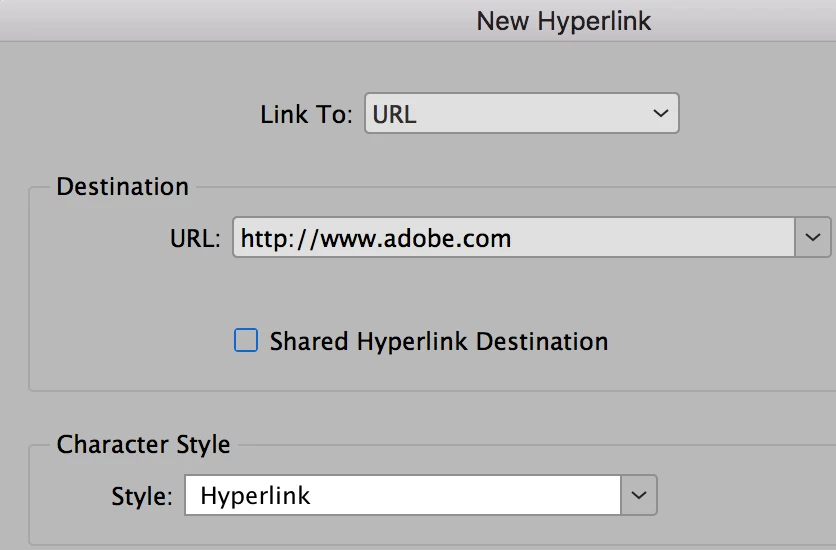Open the Link To dropdown
Image resolution: width=836 pixels, height=550 pixels.
coord(521,114)
